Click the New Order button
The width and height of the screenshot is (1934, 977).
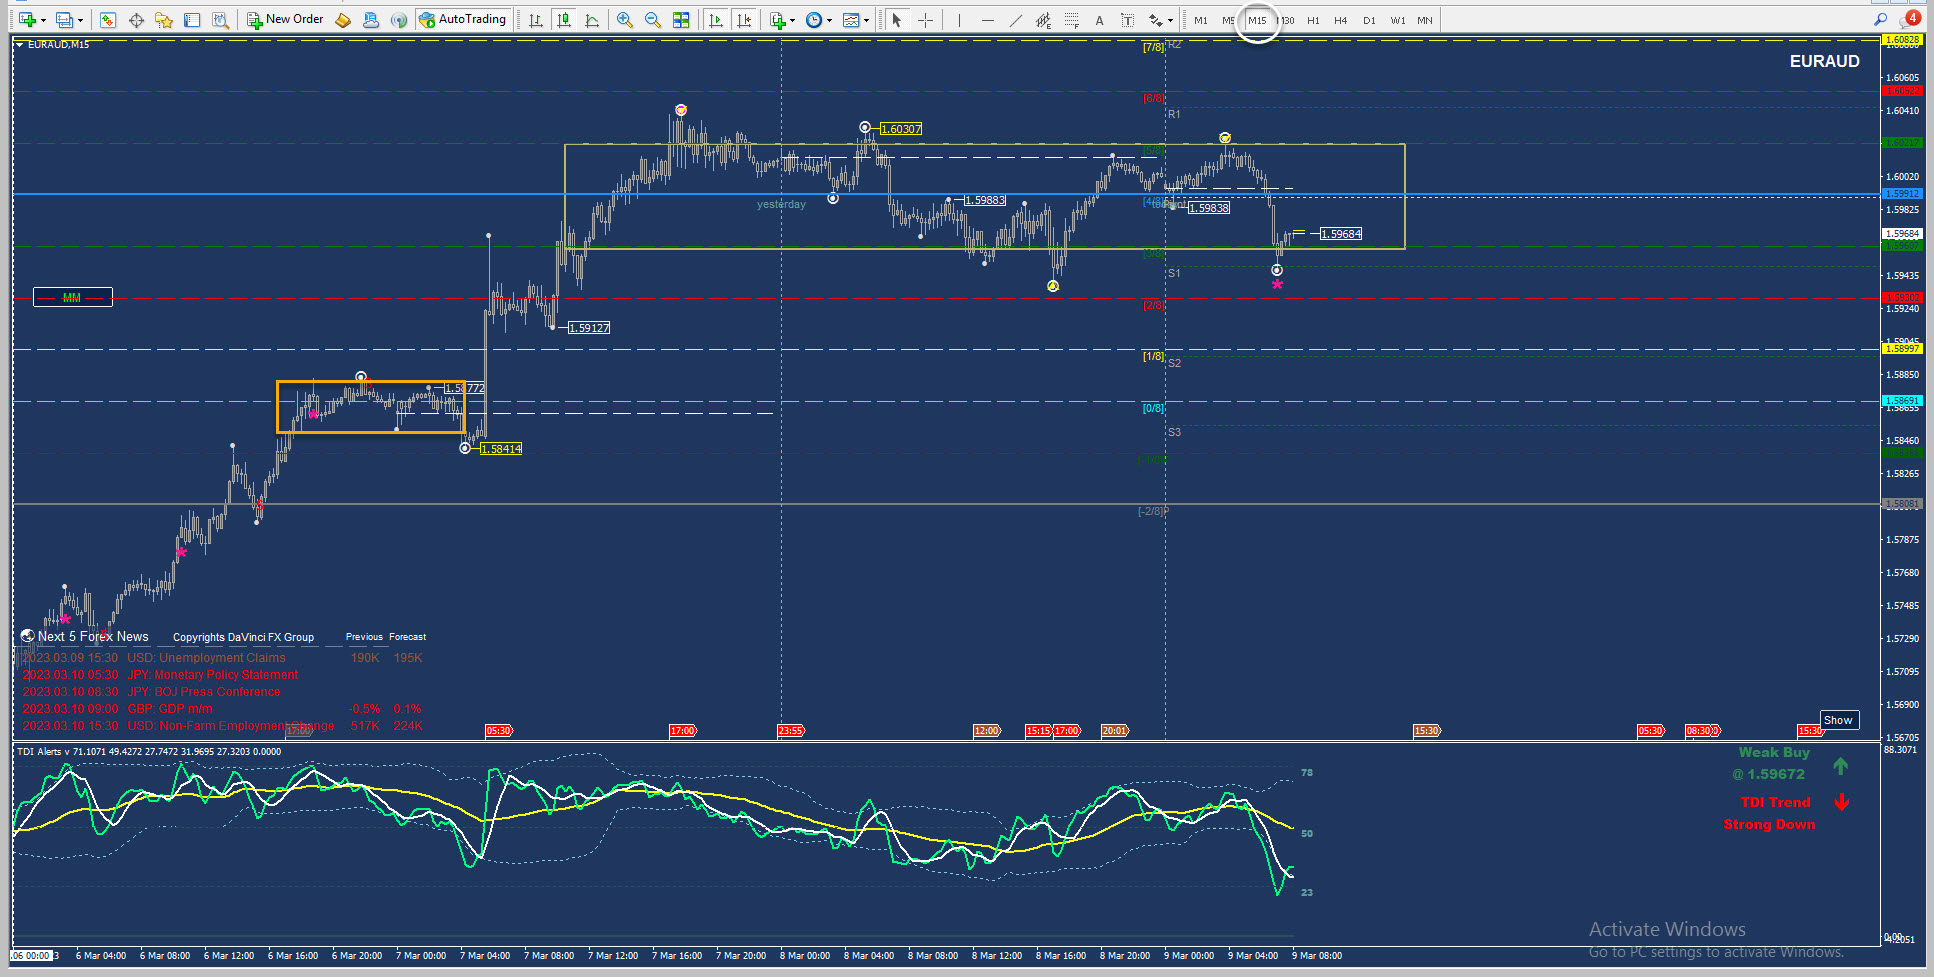[286, 19]
